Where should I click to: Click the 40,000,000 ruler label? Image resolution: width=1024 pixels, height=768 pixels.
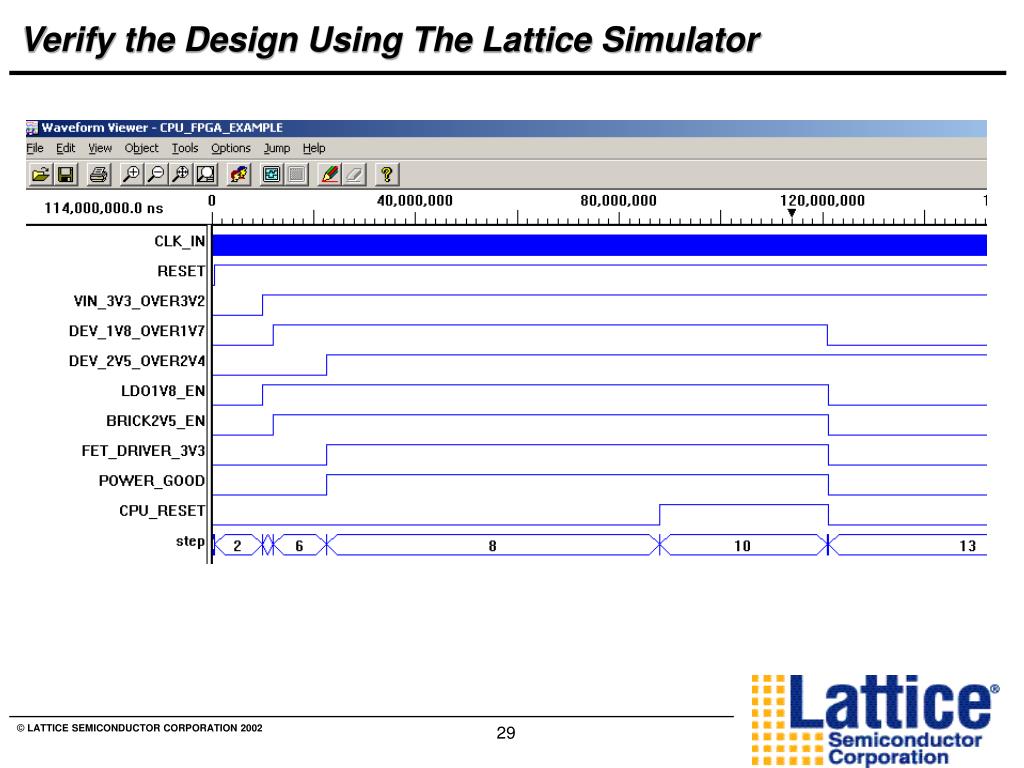click(415, 200)
